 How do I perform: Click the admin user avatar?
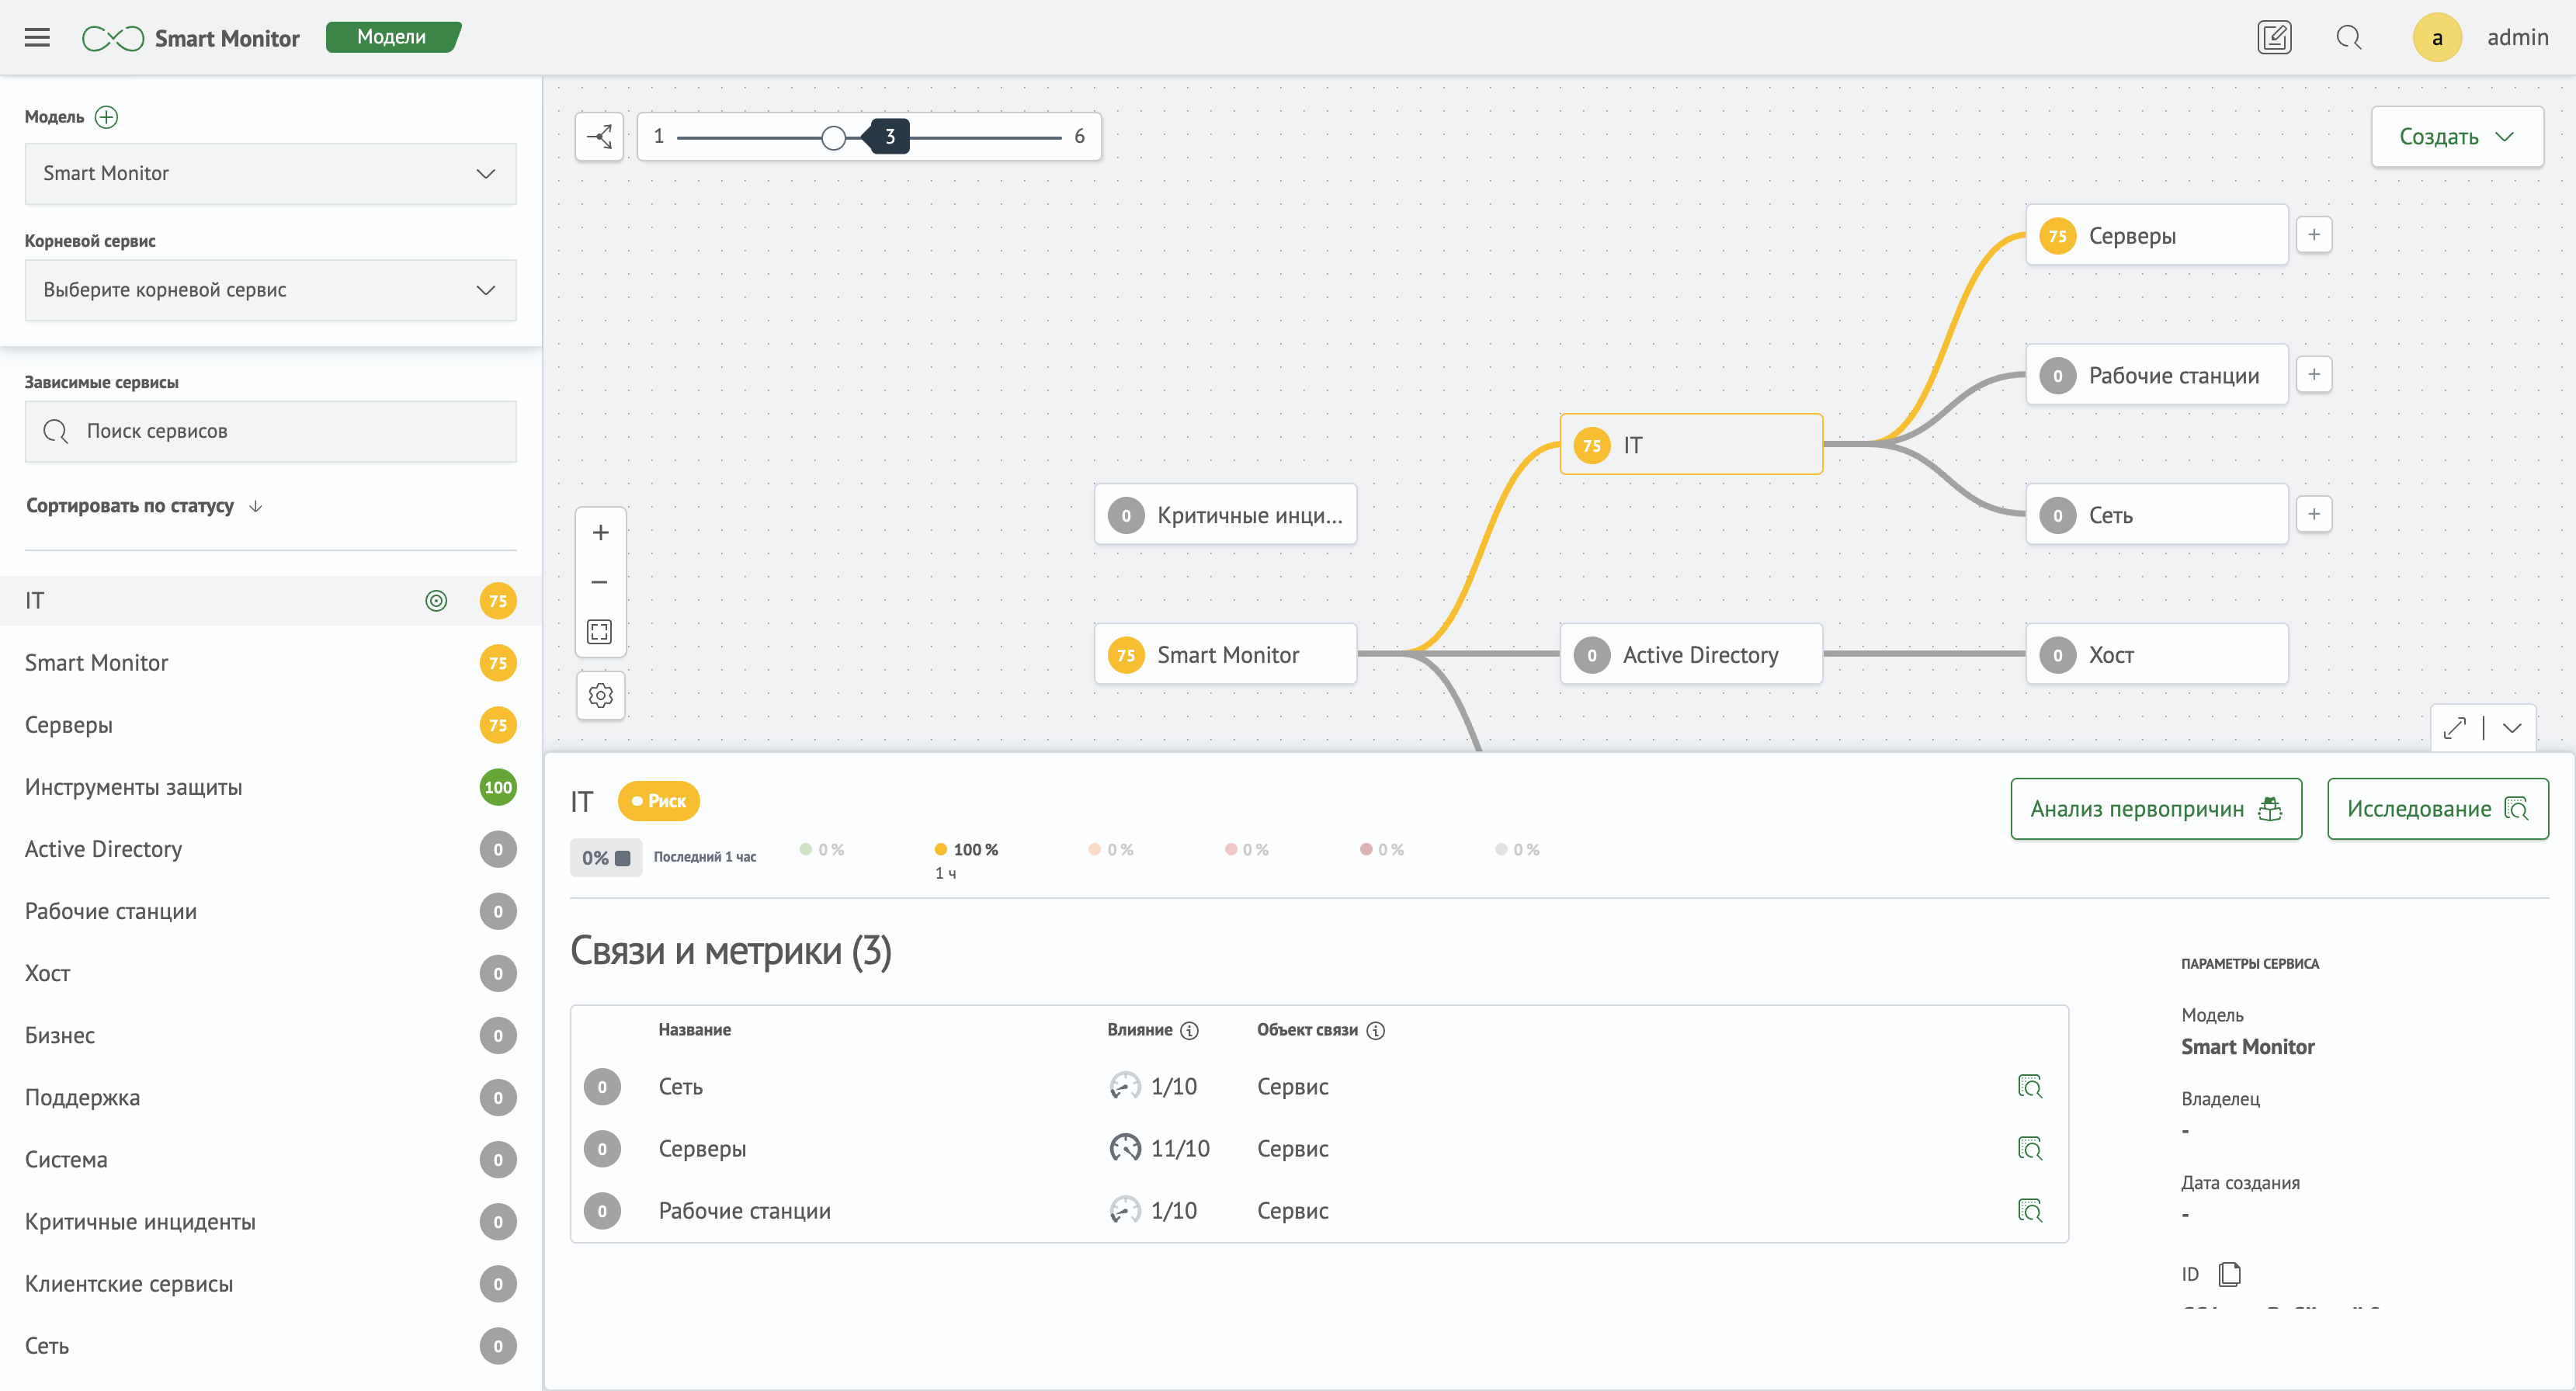(2437, 38)
